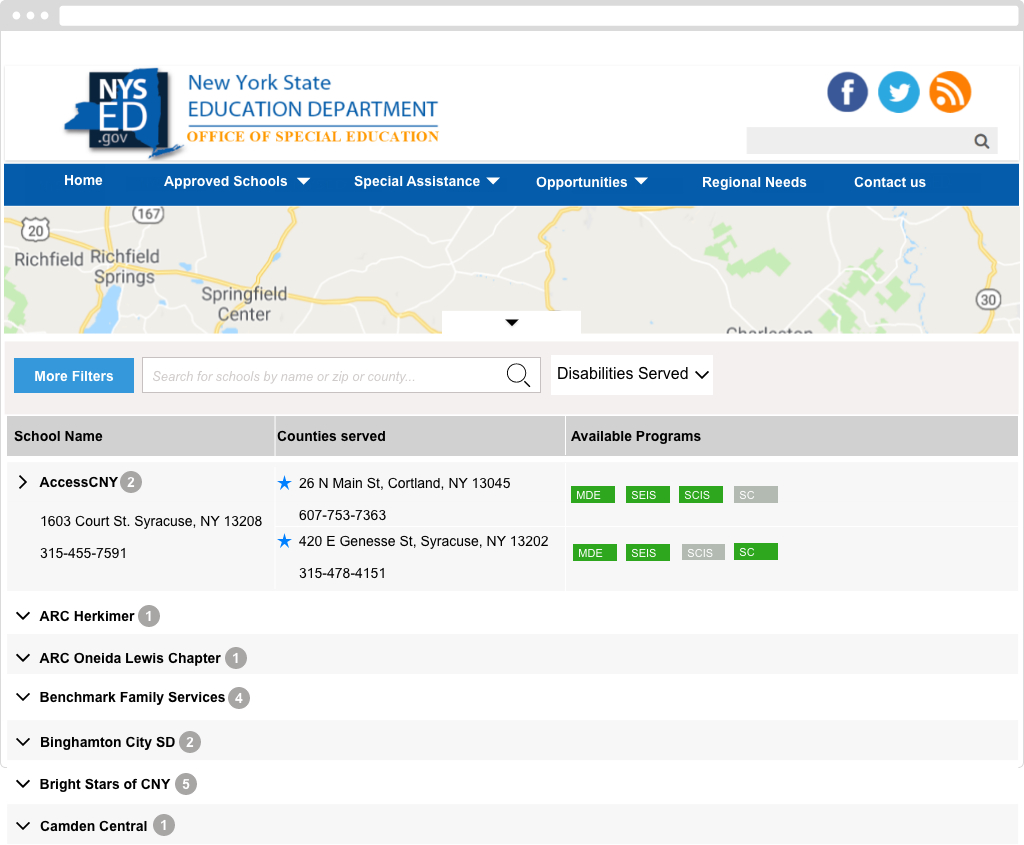Open the RSS feed icon
The width and height of the screenshot is (1024, 845).
pyautogui.click(x=950, y=92)
